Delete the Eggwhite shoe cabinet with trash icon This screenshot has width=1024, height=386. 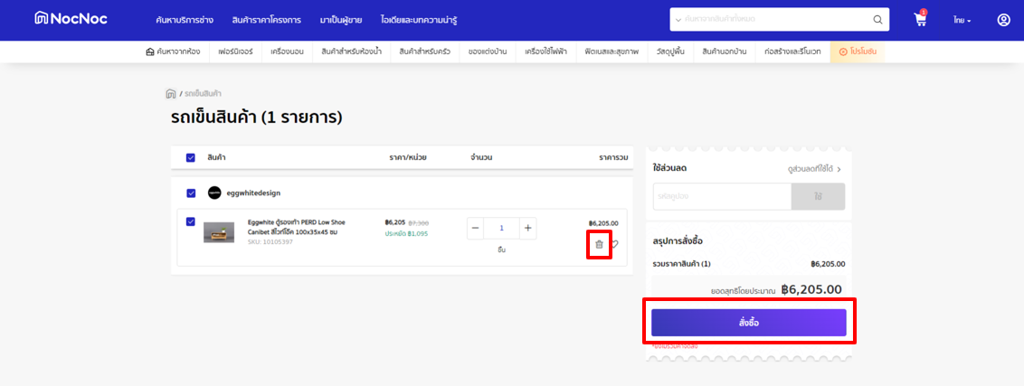[599, 244]
